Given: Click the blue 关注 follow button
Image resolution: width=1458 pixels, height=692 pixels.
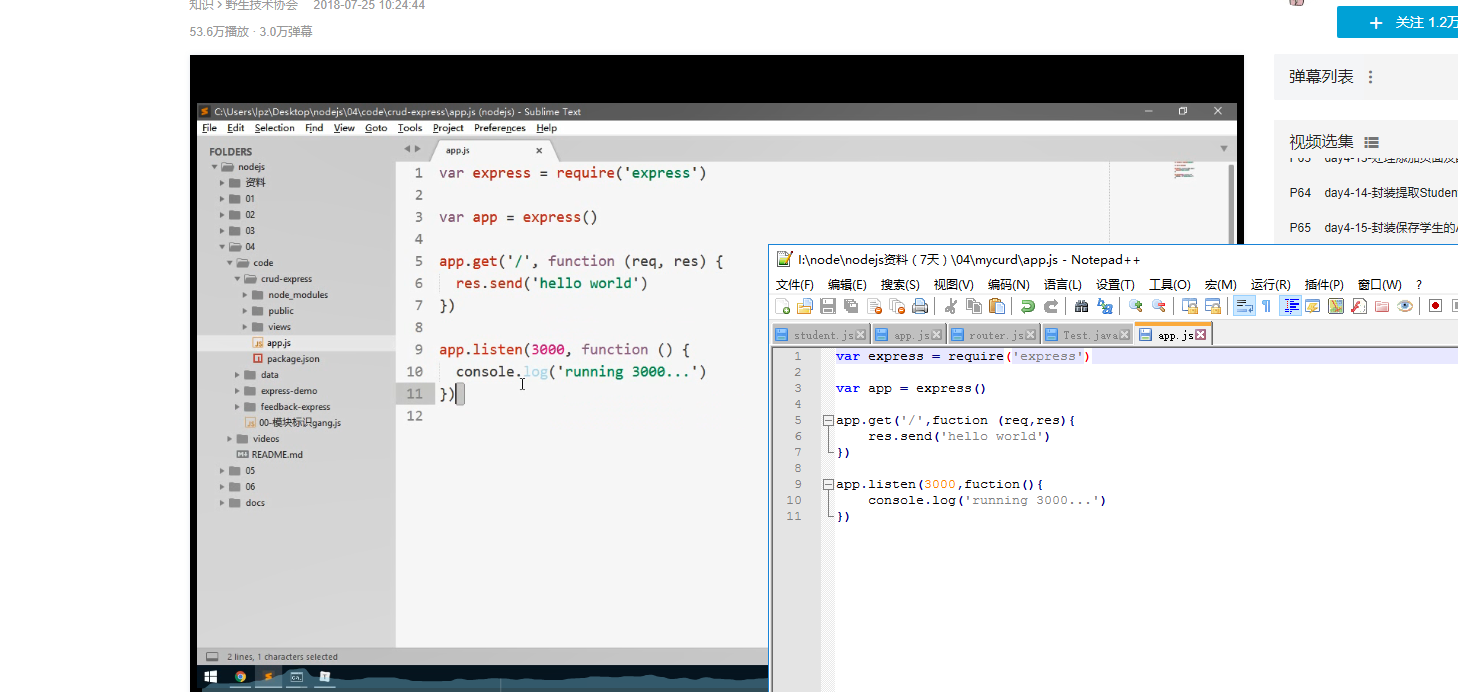Looking at the screenshot, I should click(x=1397, y=22).
